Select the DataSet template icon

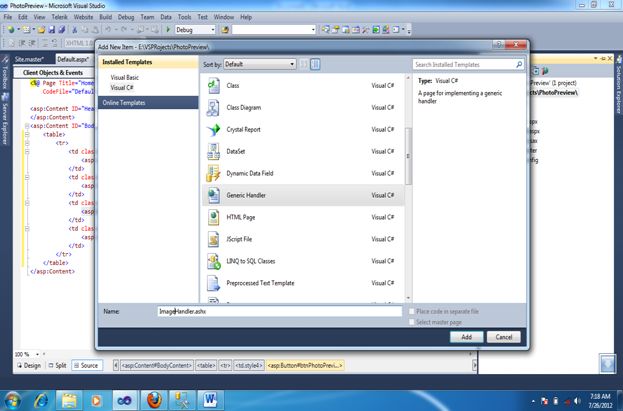[x=213, y=151]
